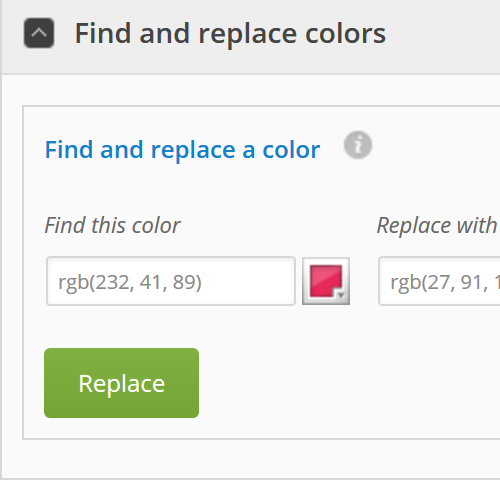Click the small arrow on the pink swatch
Image resolution: width=500 pixels, height=500 pixels.
click(341, 295)
